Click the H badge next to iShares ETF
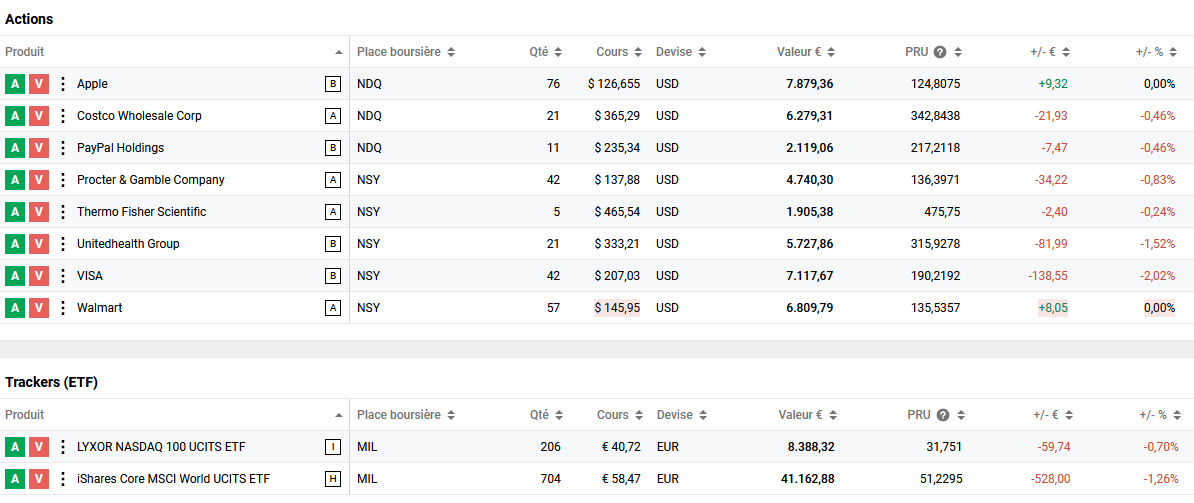Image resolution: width=1194 pixels, height=503 pixels. pos(333,479)
